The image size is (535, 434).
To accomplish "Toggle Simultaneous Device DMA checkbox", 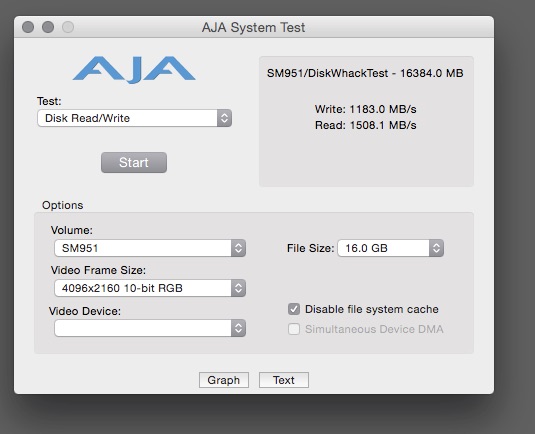I will coord(294,329).
